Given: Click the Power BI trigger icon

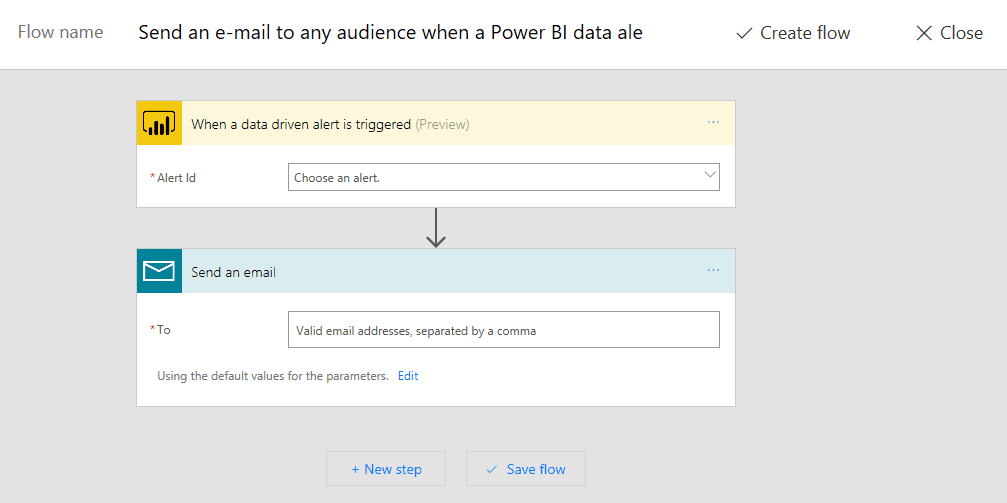Looking at the screenshot, I should [159, 123].
